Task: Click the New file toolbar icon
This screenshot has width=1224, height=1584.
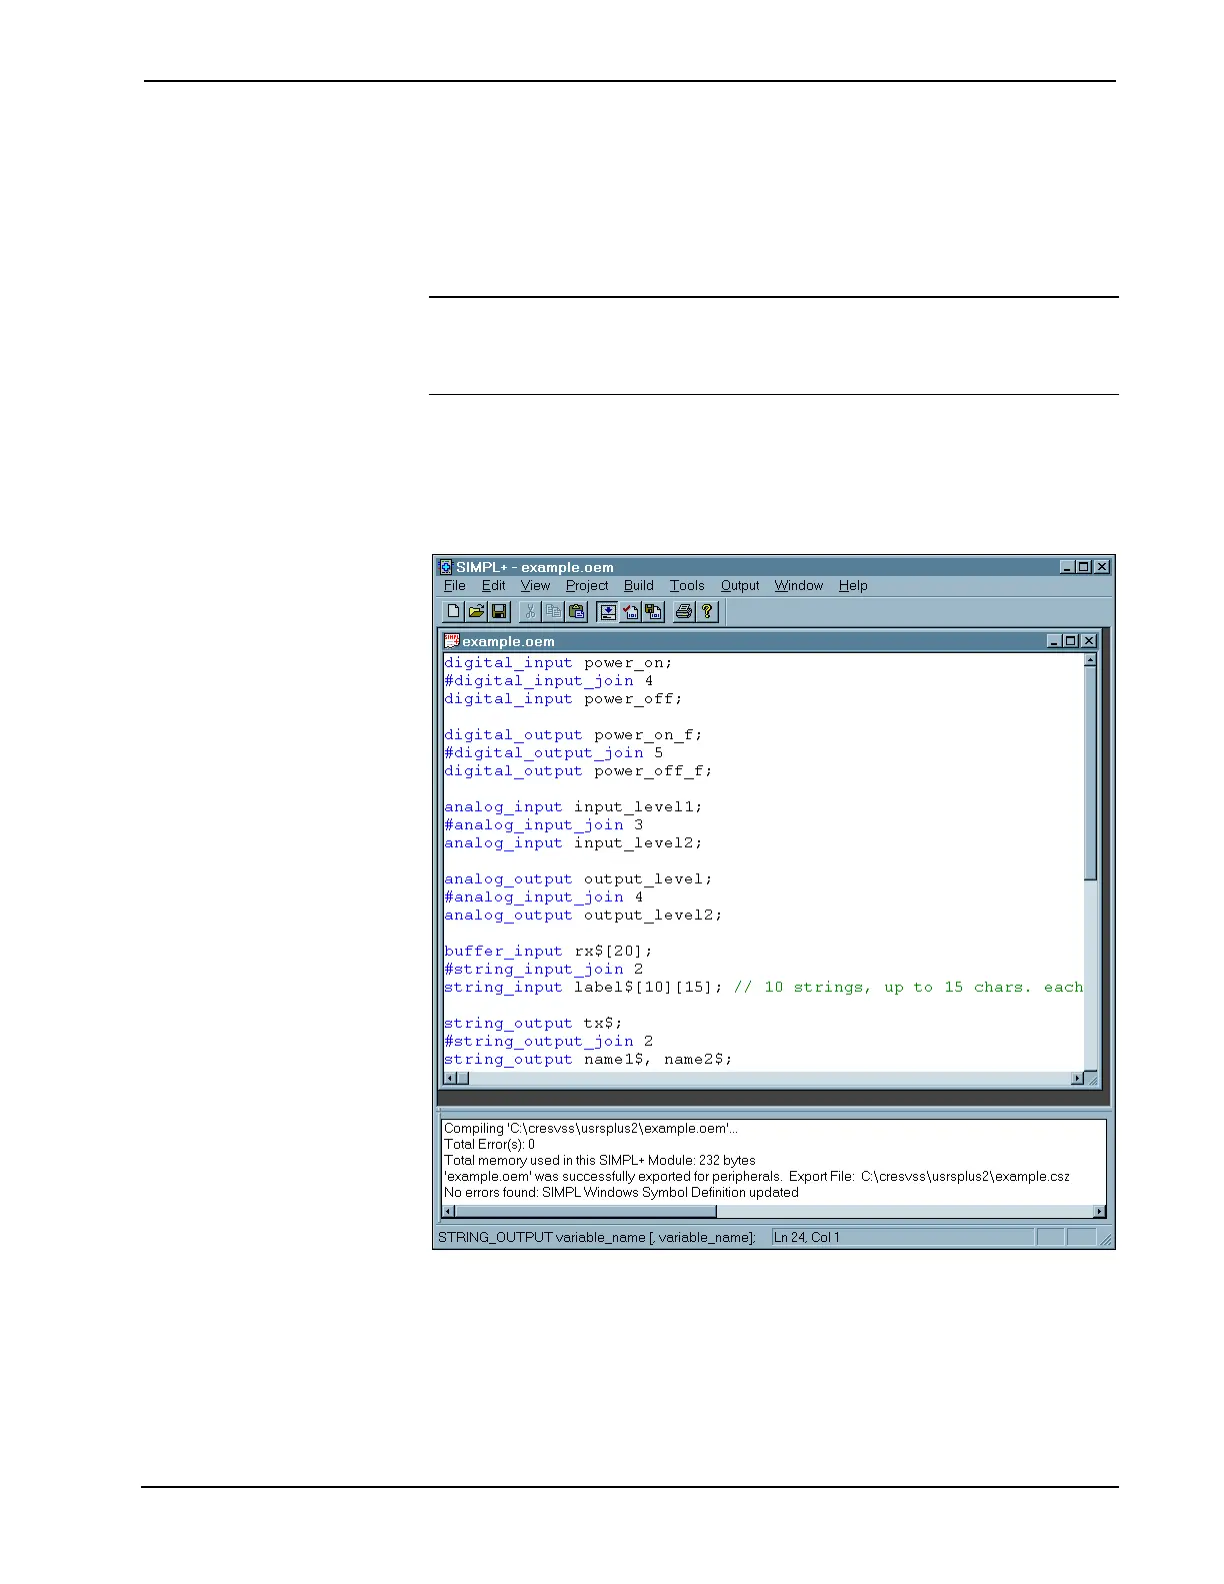Action: pyautogui.click(x=454, y=611)
